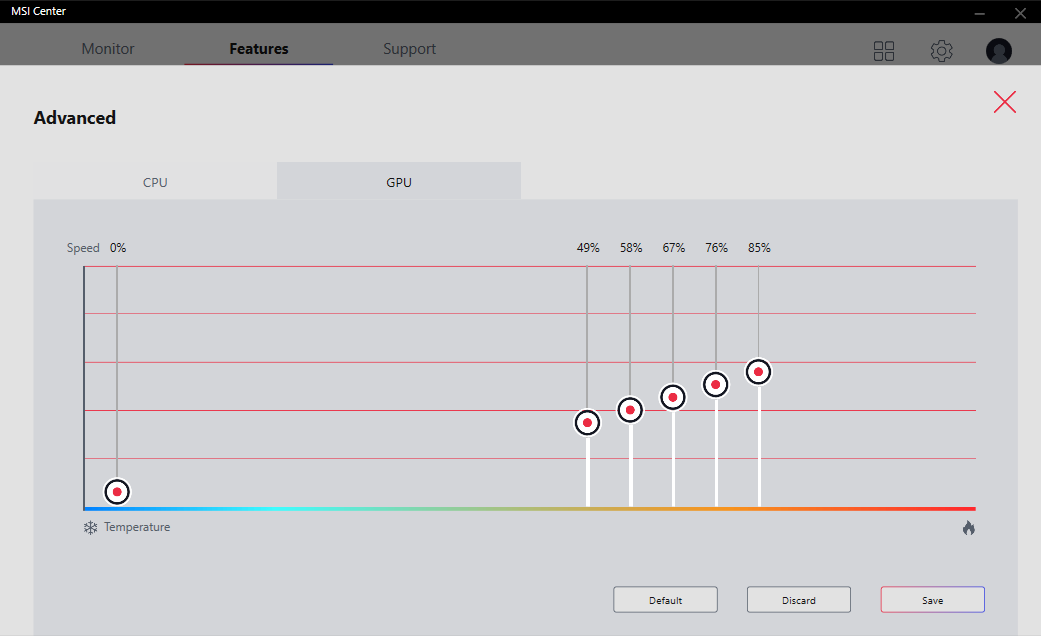Select the 67% fan curve point
Image resolution: width=1041 pixels, height=636 pixels.
673,397
